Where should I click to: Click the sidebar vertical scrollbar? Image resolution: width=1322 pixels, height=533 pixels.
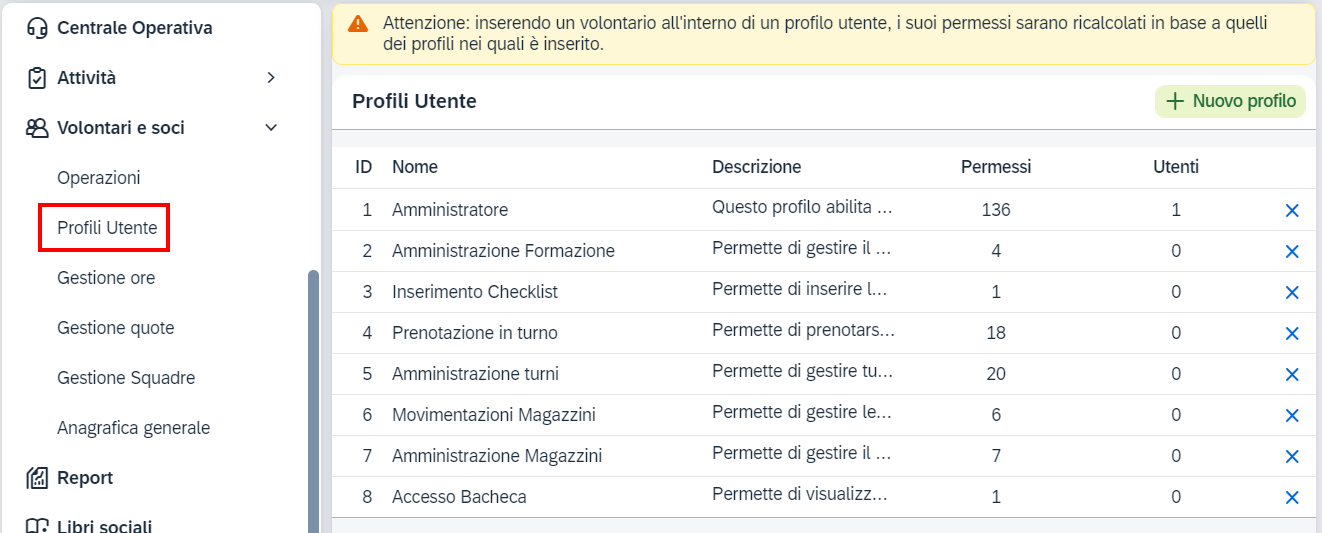[313, 400]
